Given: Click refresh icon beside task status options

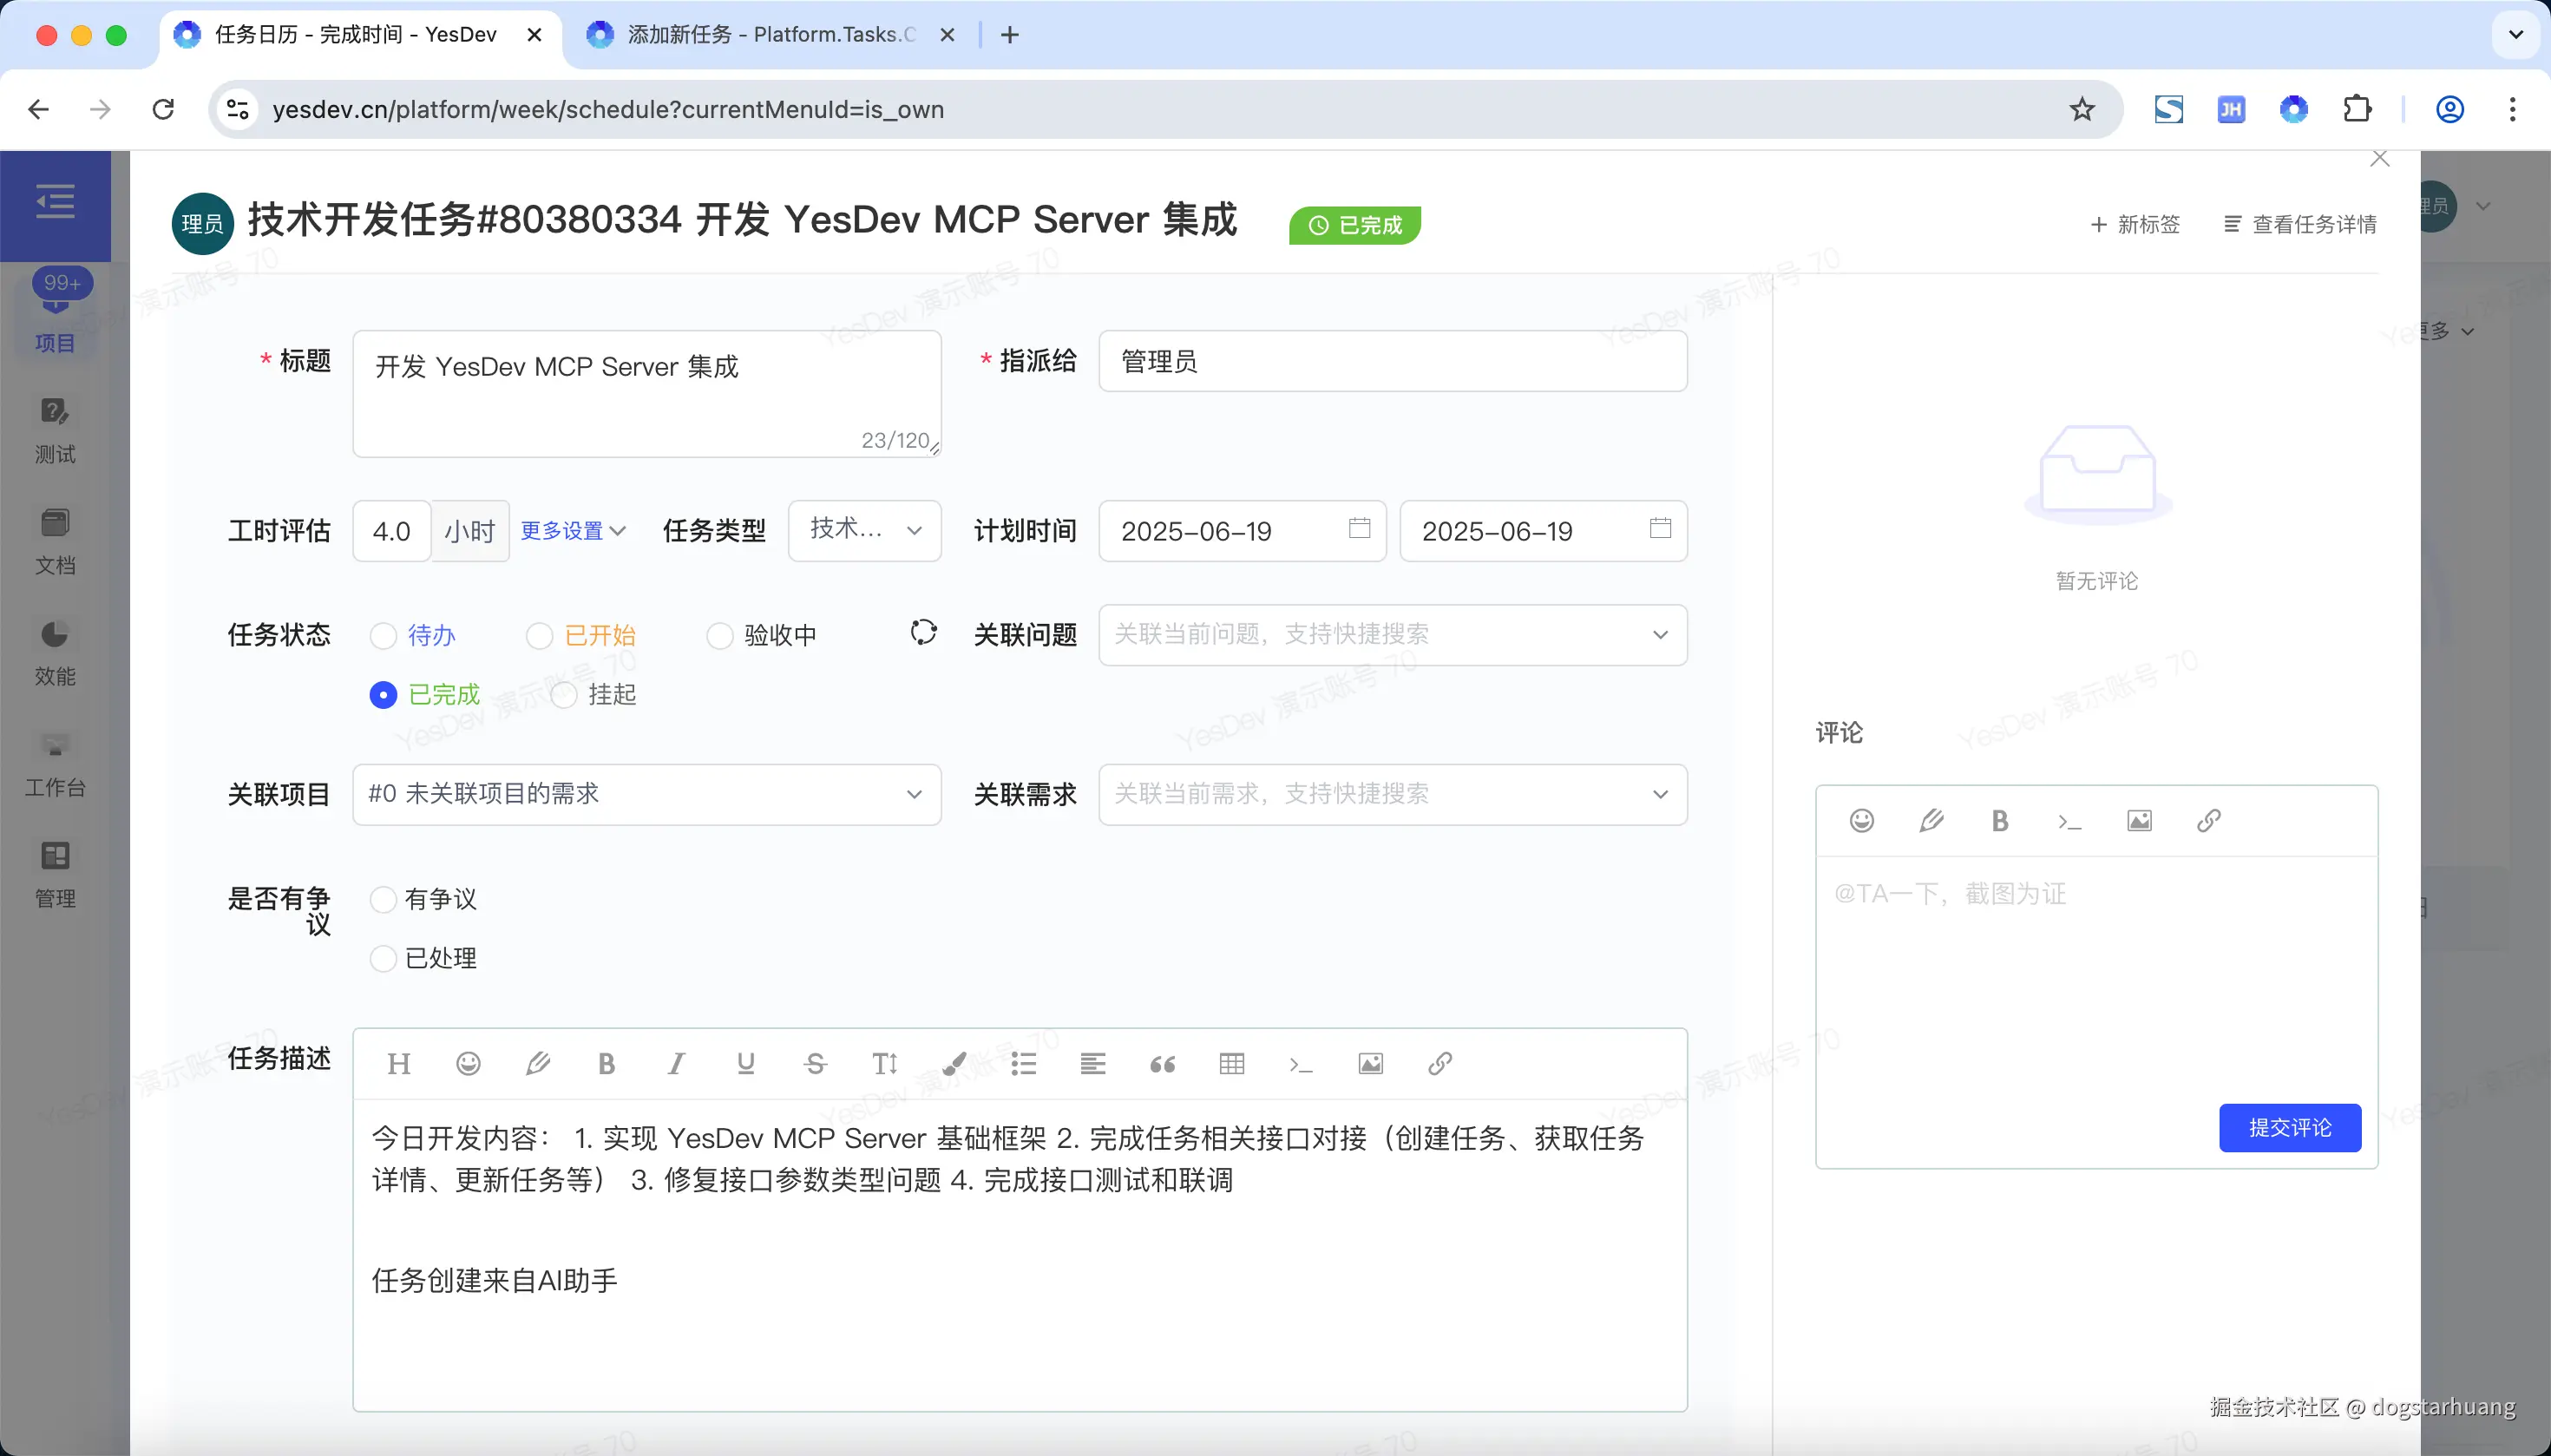Looking at the screenshot, I should click(x=923, y=633).
